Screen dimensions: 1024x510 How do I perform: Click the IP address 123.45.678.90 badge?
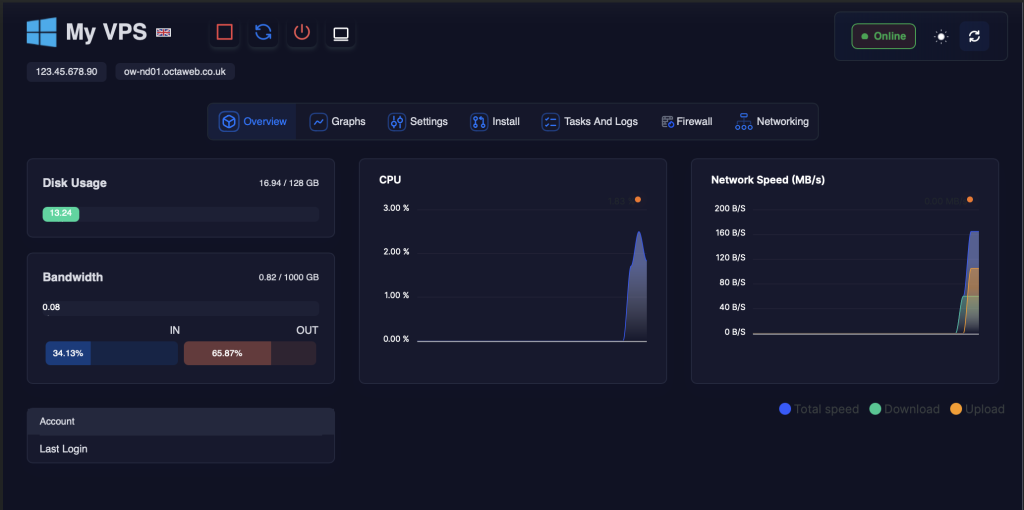point(67,72)
